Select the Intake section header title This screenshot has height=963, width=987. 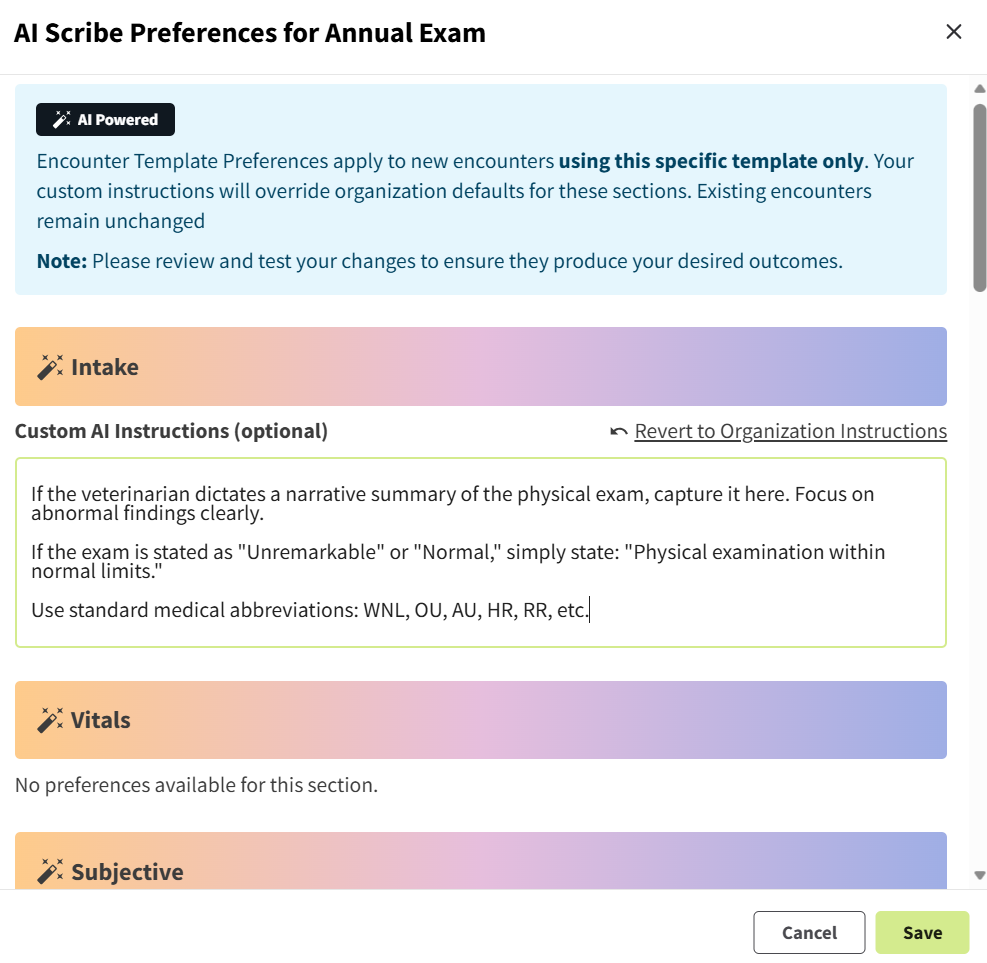coord(105,367)
